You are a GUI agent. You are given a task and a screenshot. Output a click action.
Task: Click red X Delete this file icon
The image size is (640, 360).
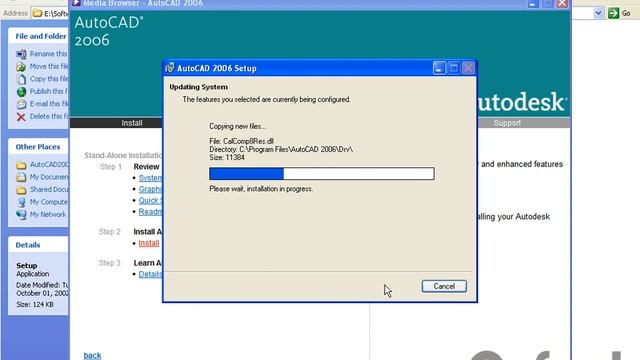[21, 117]
